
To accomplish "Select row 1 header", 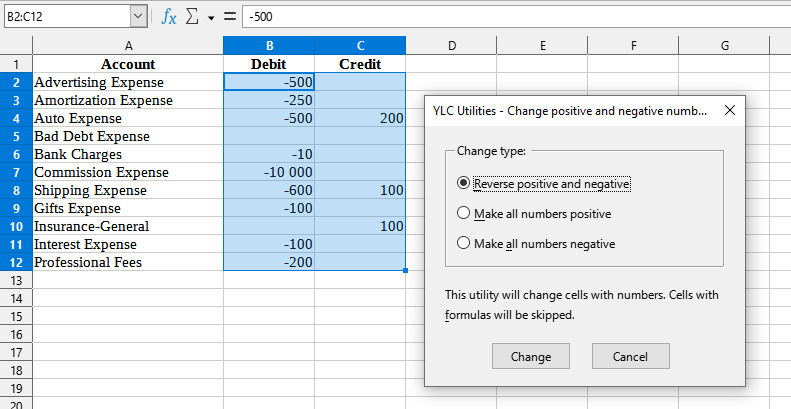I will point(16,64).
